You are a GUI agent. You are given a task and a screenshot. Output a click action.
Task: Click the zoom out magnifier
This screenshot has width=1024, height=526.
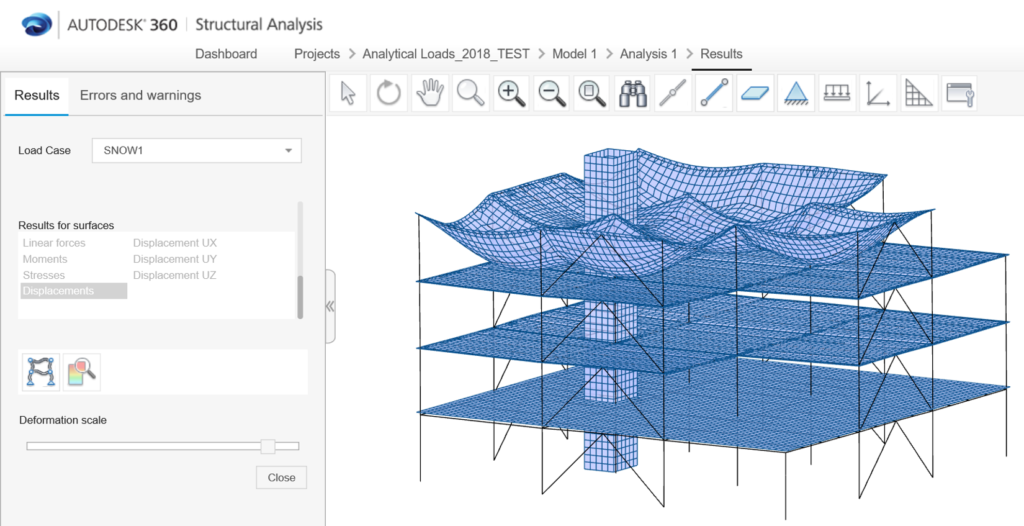550,94
